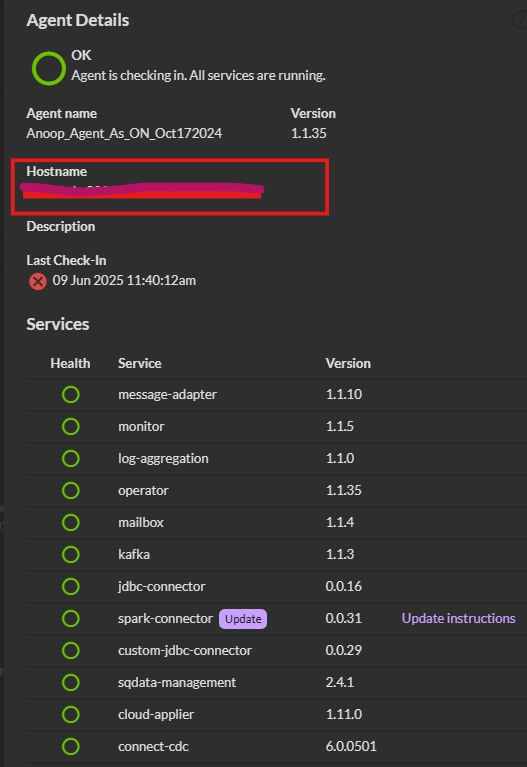527x767 pixels.
Task: Click version 0.0.16 of jdbc-connector
Action: (344, 587)
